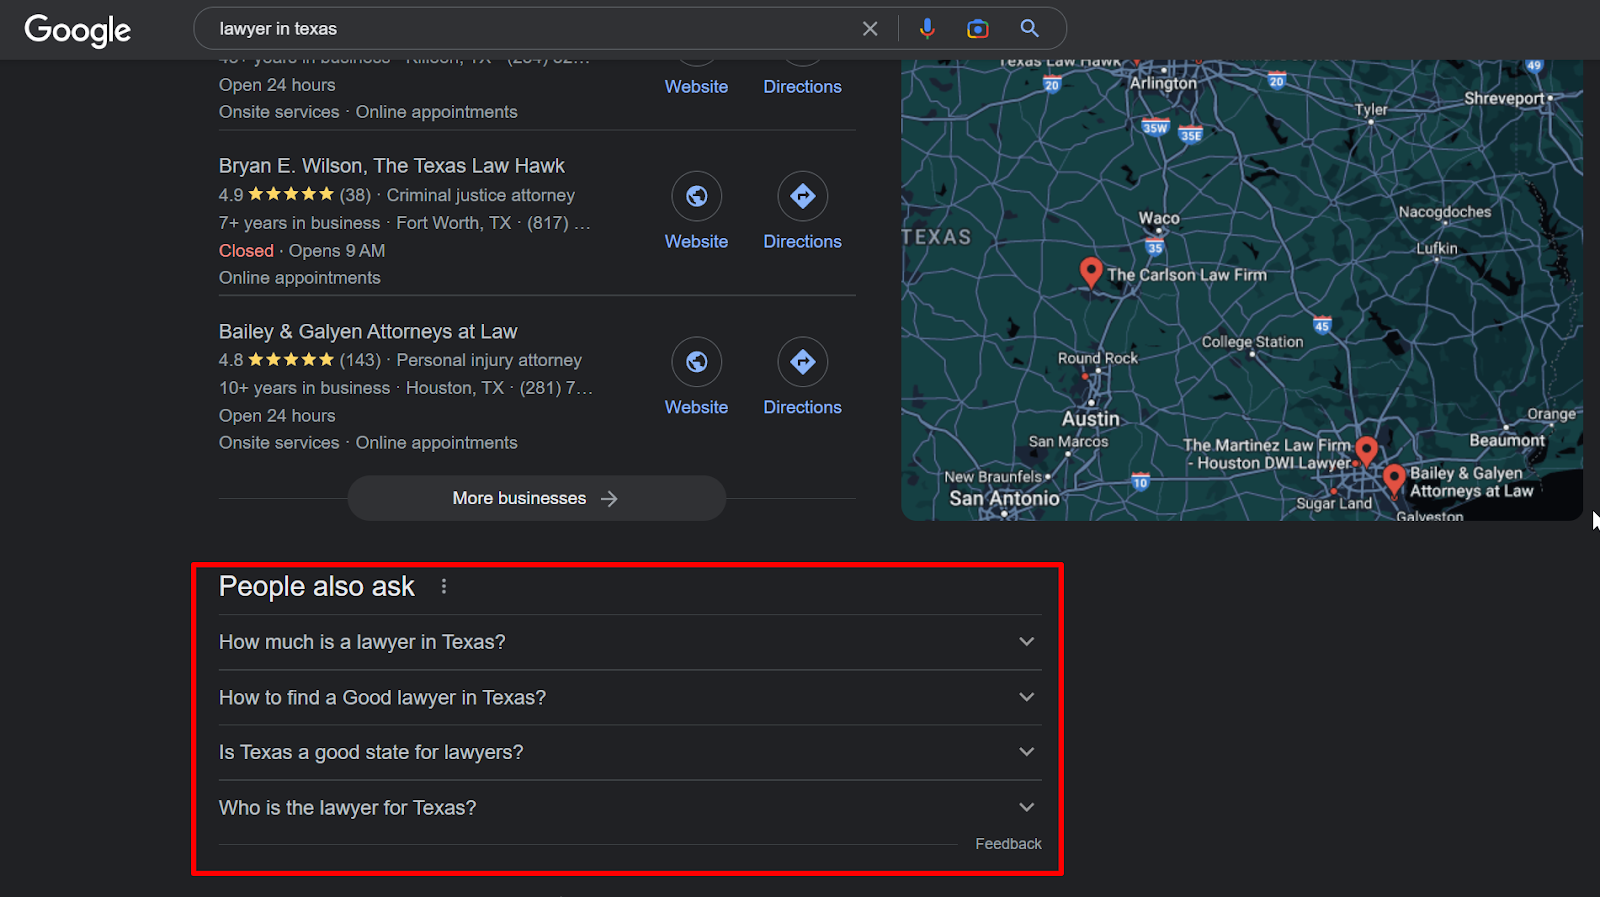
Task: Click 'Austin' city label on the map
Action: 1091,419
